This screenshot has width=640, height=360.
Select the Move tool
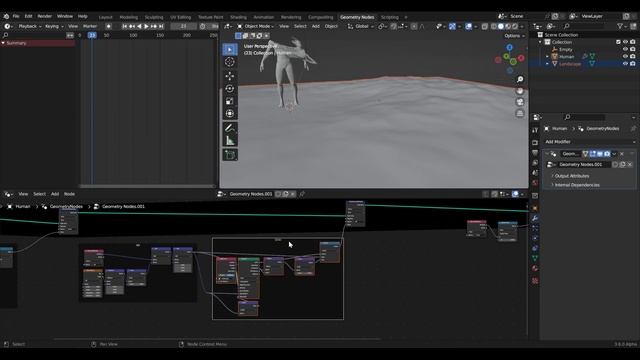(x=230, y=76)
